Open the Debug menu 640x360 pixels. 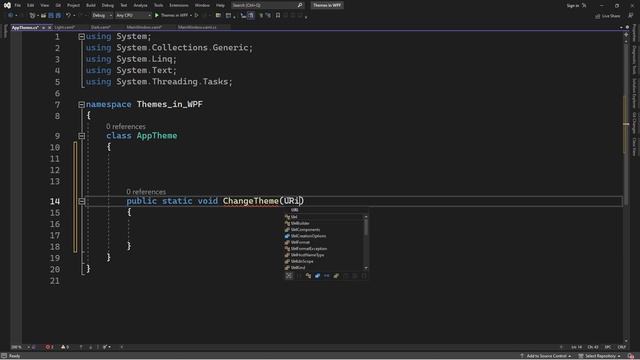[108, 5]
